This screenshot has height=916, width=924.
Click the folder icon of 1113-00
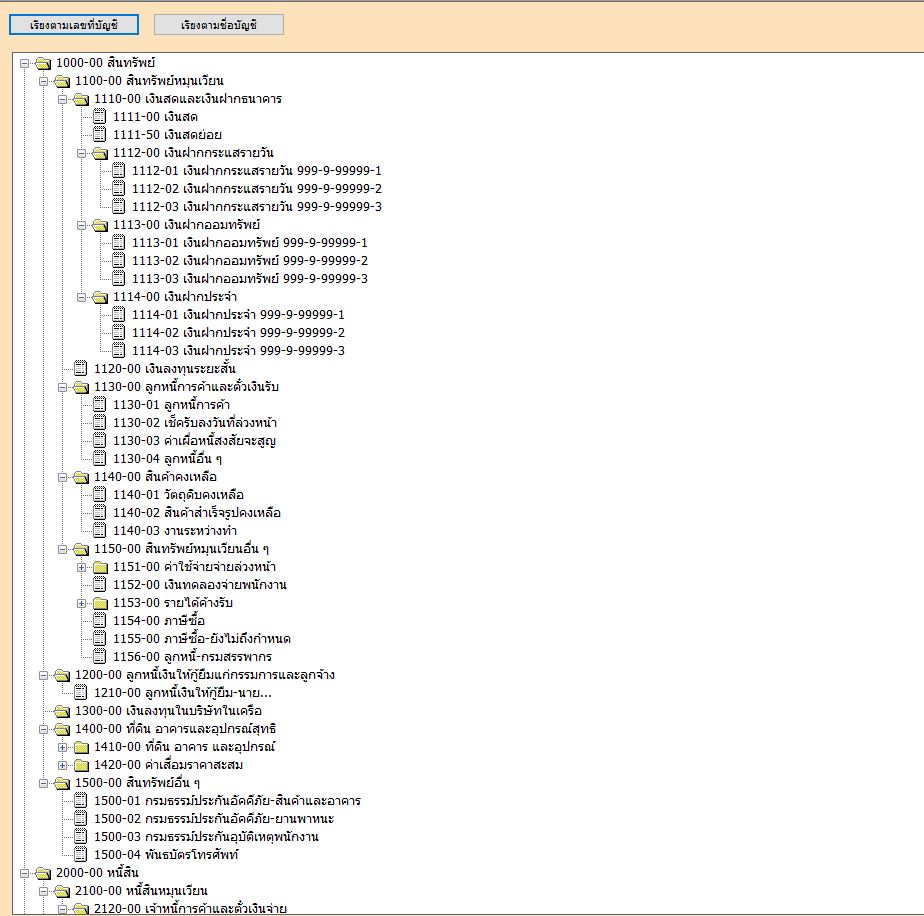[x=99, y=225]
